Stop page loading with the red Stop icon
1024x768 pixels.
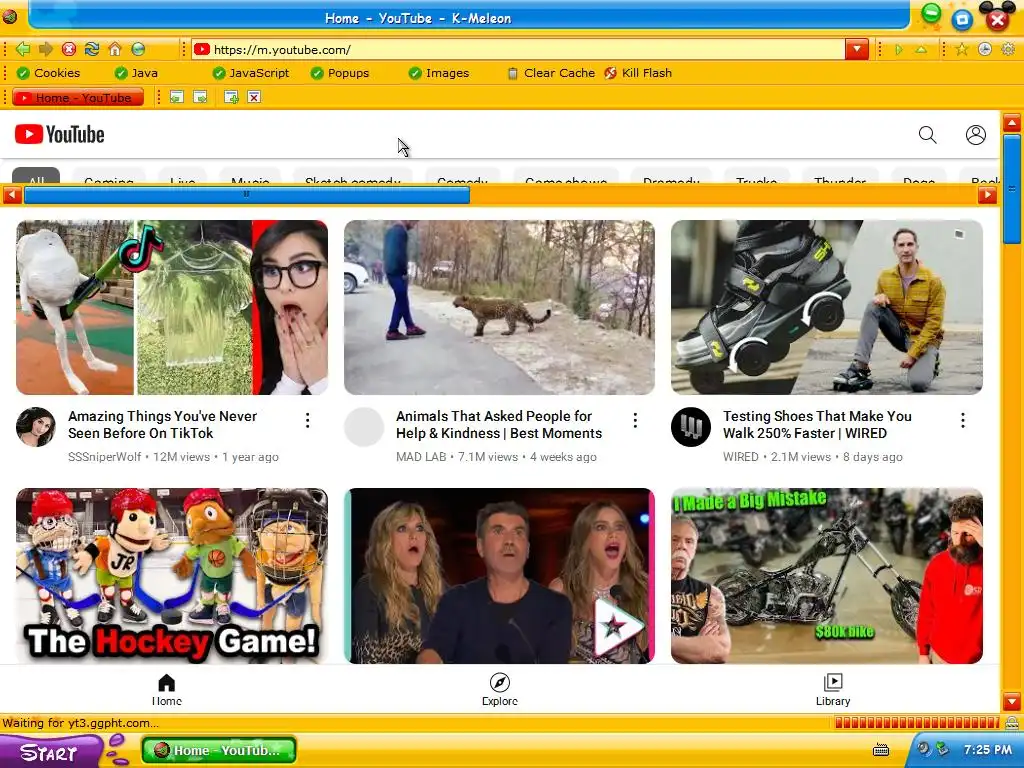(x=69, y=49)
